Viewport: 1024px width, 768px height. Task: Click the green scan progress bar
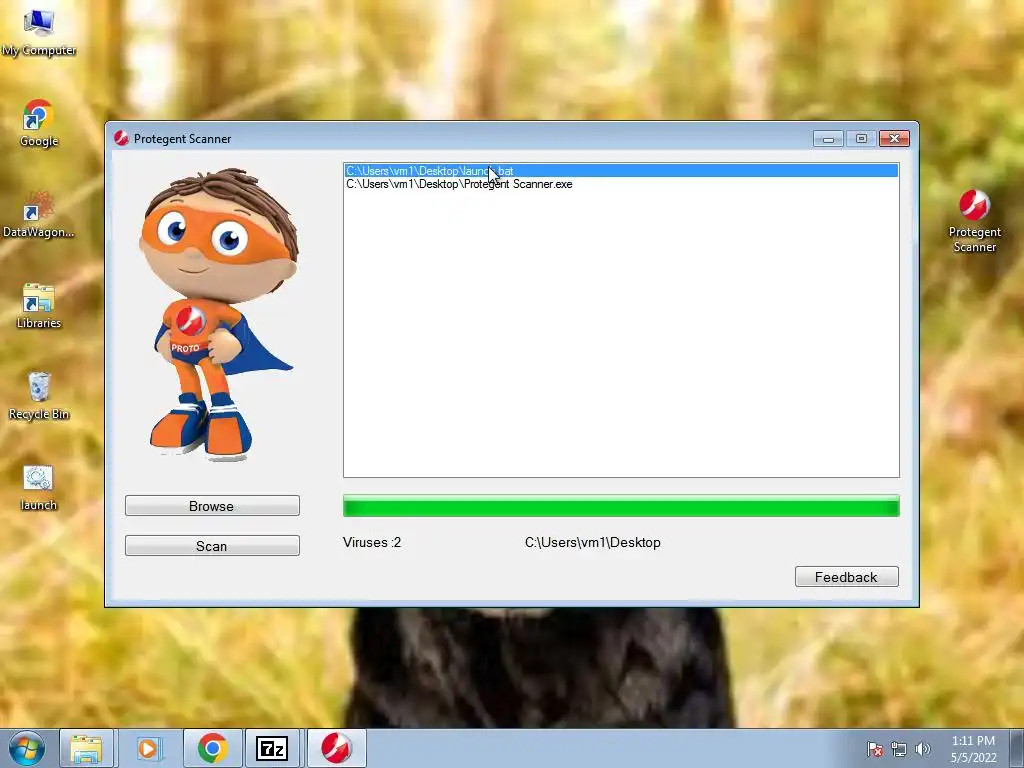click(621, 506)
